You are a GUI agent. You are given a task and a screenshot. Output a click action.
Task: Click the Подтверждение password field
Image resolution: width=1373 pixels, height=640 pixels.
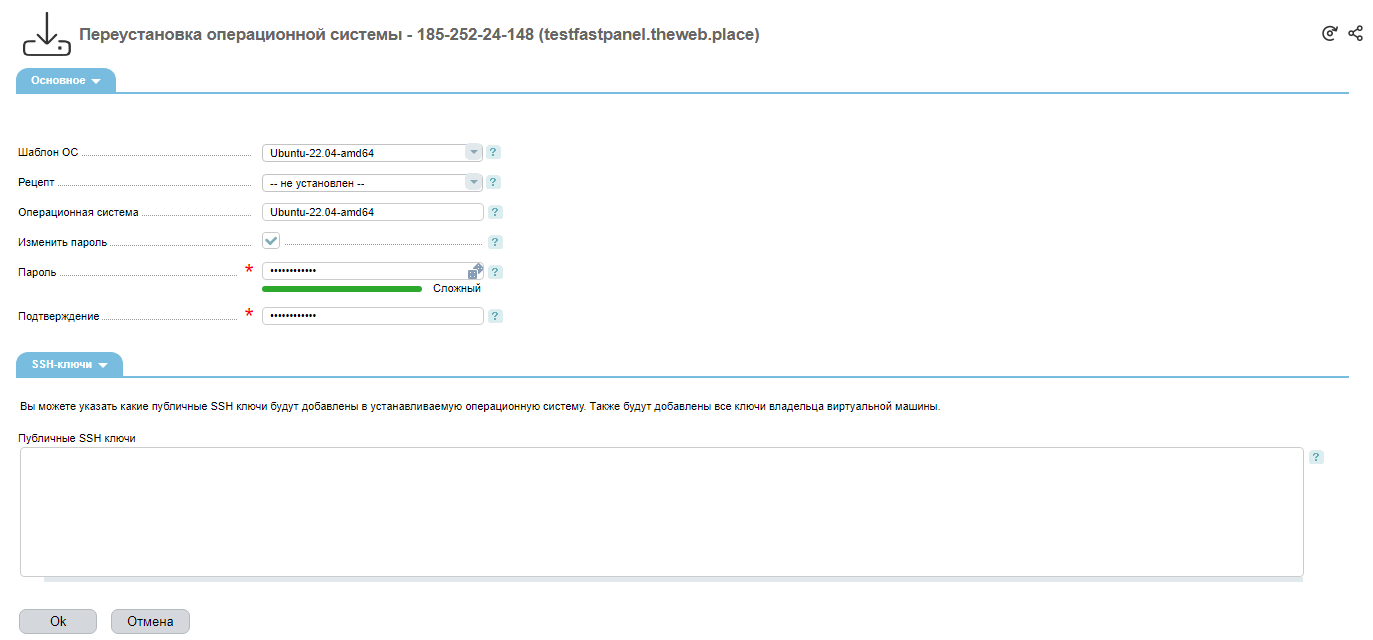372,316
